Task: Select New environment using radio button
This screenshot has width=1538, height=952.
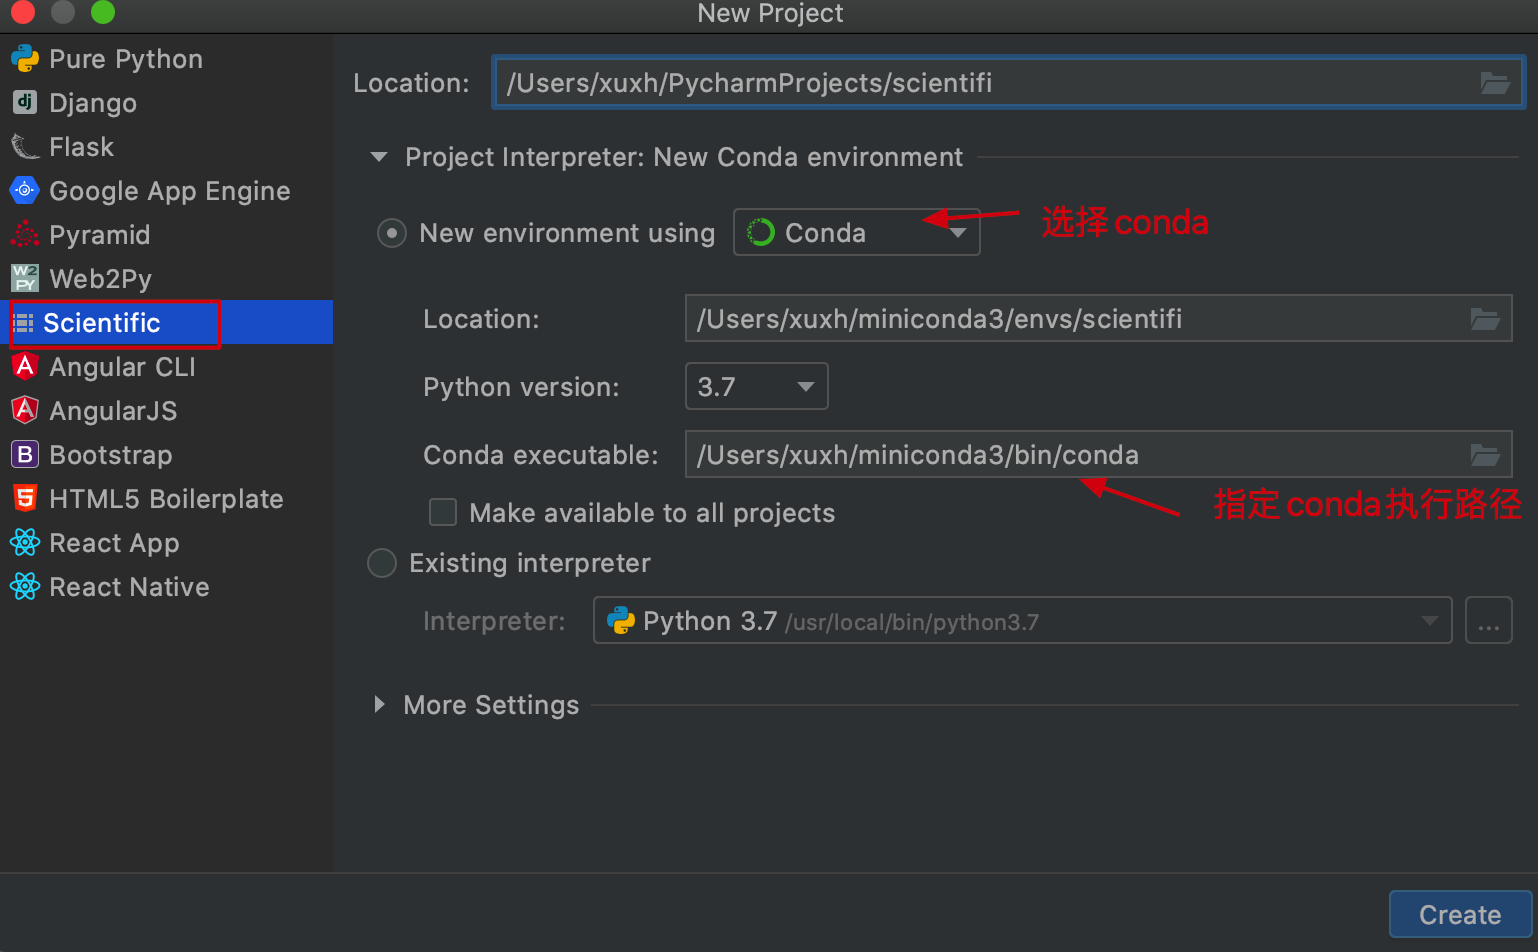Action: coord(391,233)
